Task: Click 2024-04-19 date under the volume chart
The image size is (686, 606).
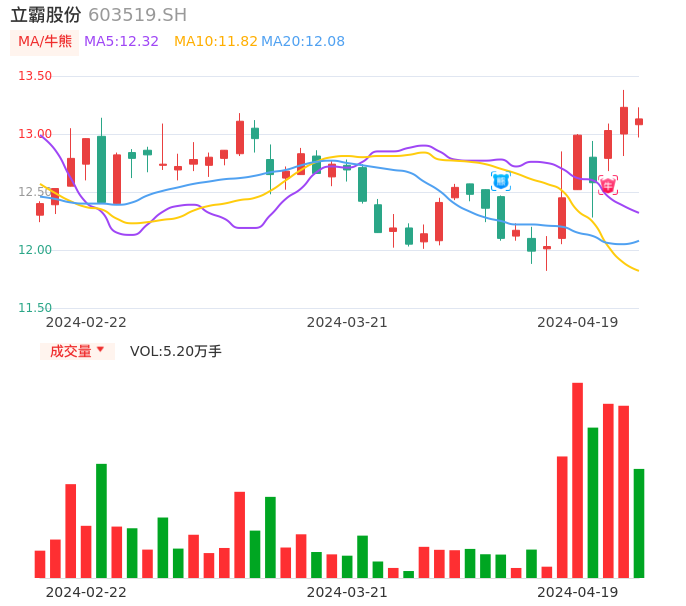Action: click(577, 592)
